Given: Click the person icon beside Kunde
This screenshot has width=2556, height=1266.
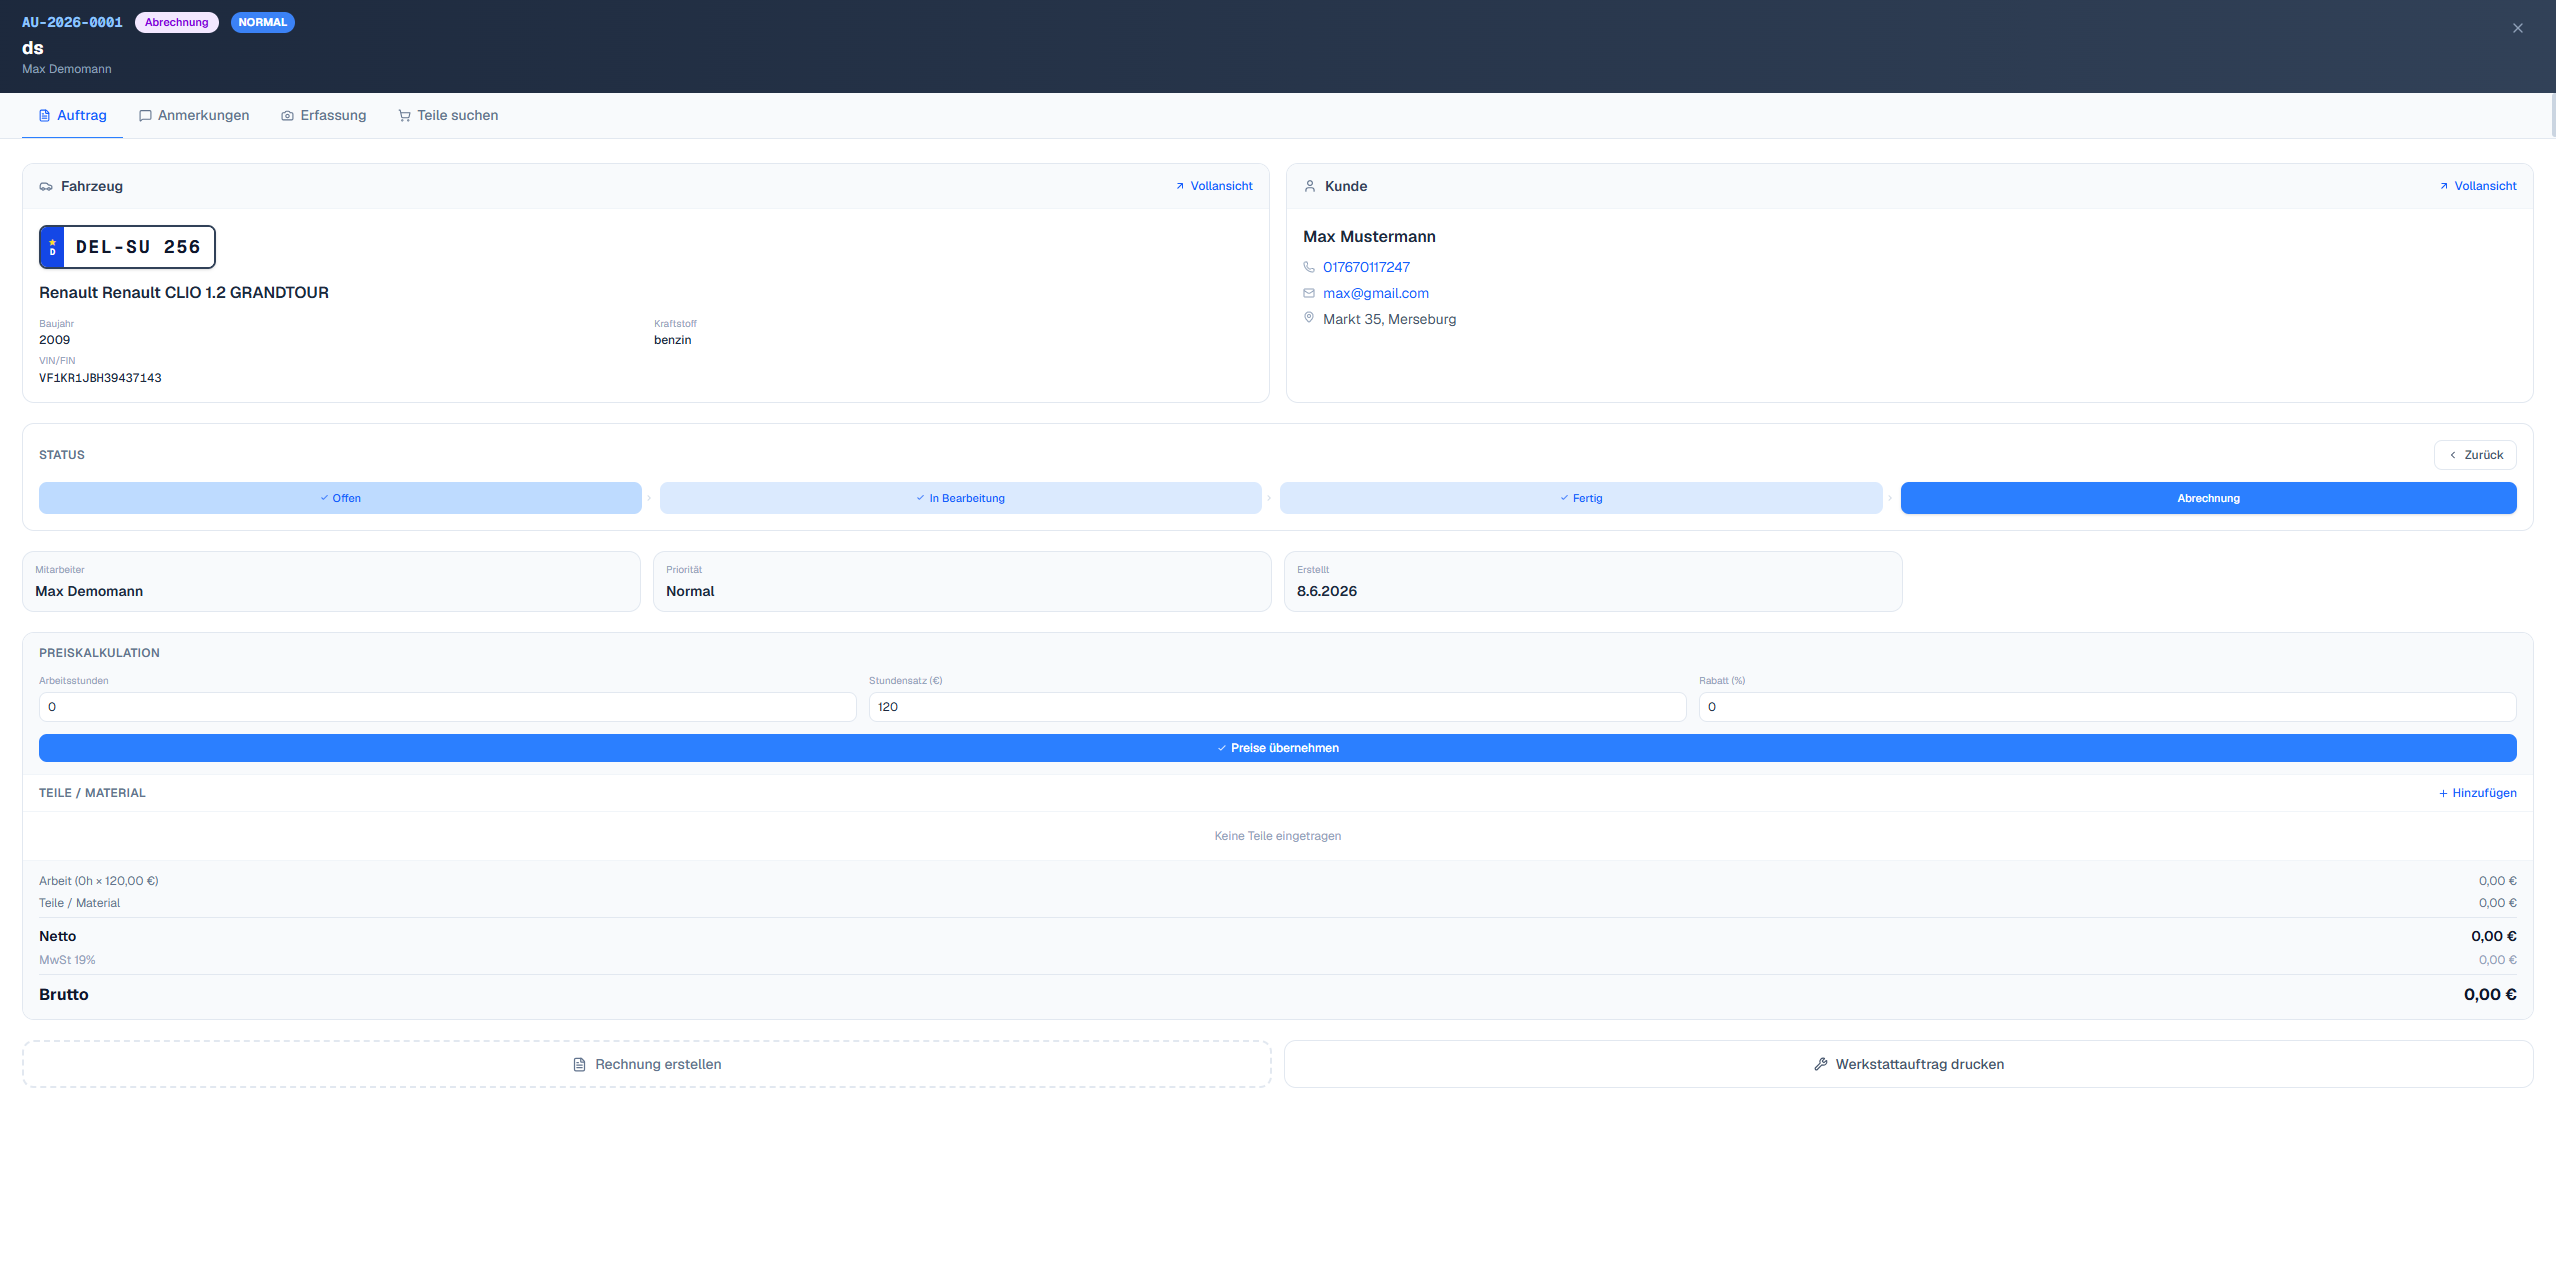Looking at the screenshot, I should pos(1310,186).
